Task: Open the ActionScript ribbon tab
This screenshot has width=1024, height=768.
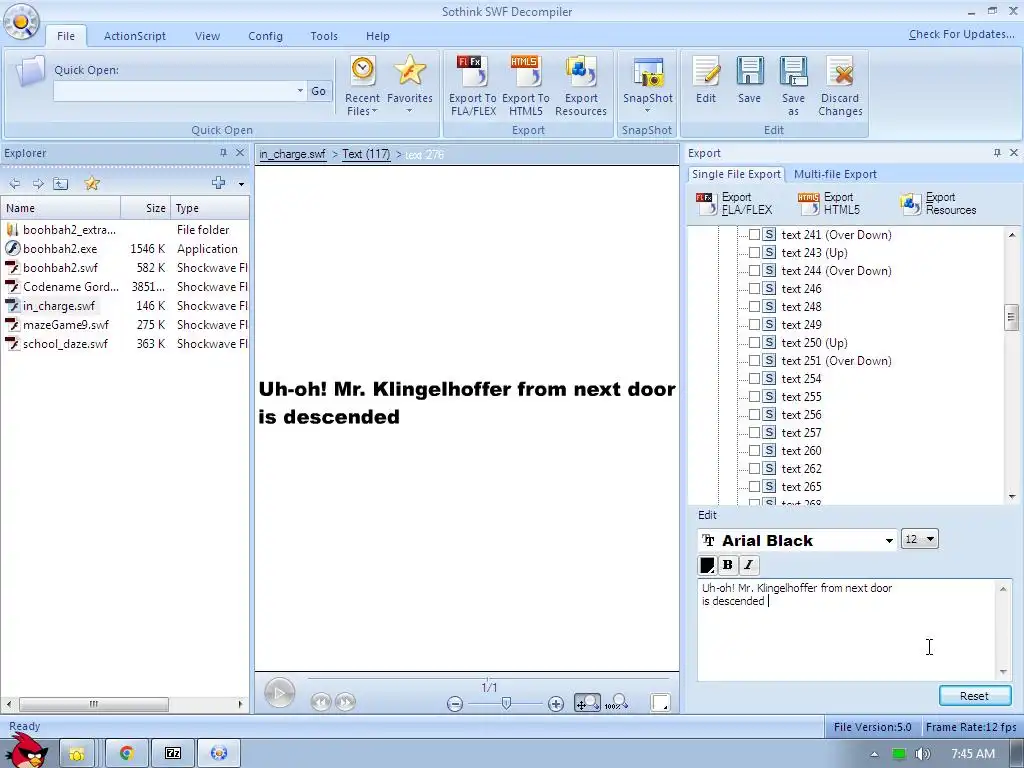Action: (135, 36)
